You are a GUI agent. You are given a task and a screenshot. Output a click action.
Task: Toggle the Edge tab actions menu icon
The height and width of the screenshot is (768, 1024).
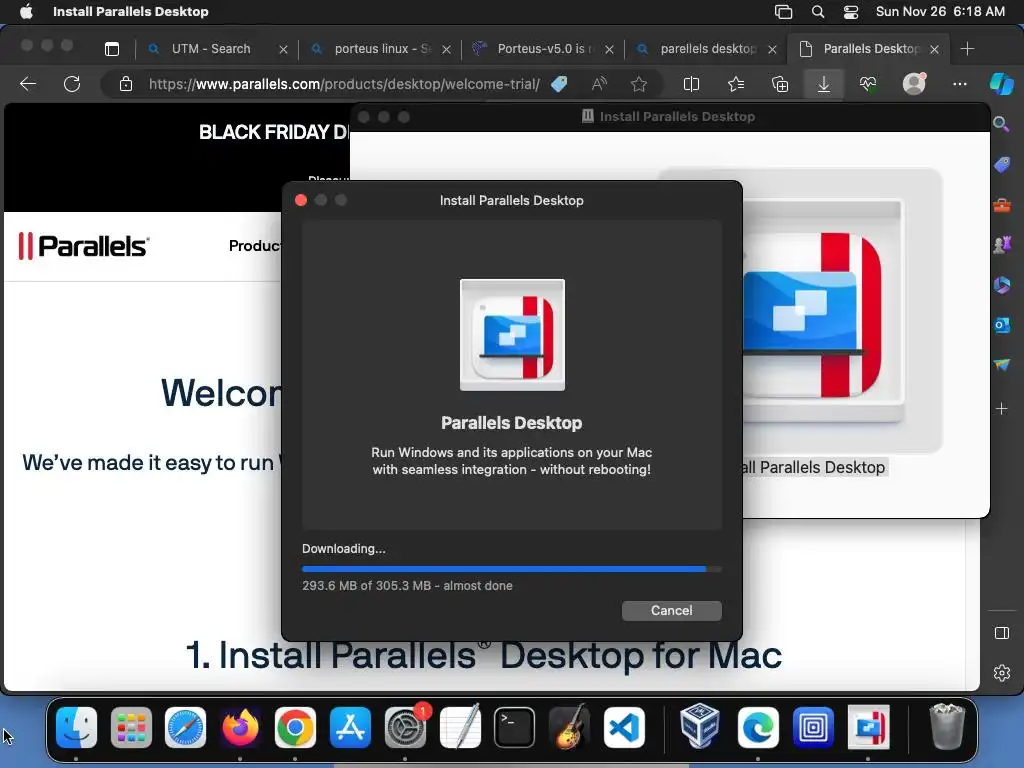point(112,49)
